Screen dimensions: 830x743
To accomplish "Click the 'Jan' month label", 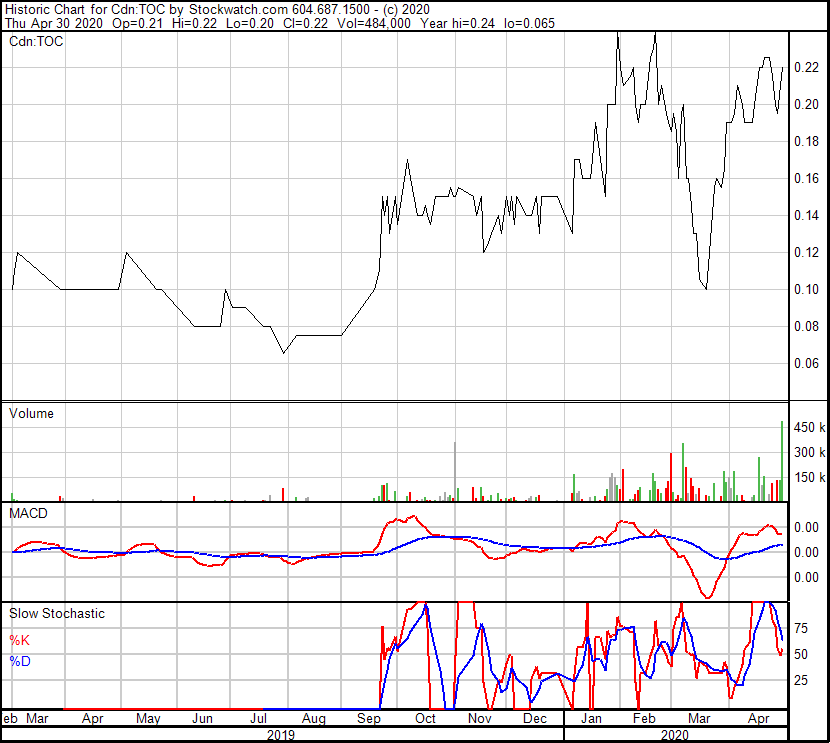I will (x=591, y=719).
